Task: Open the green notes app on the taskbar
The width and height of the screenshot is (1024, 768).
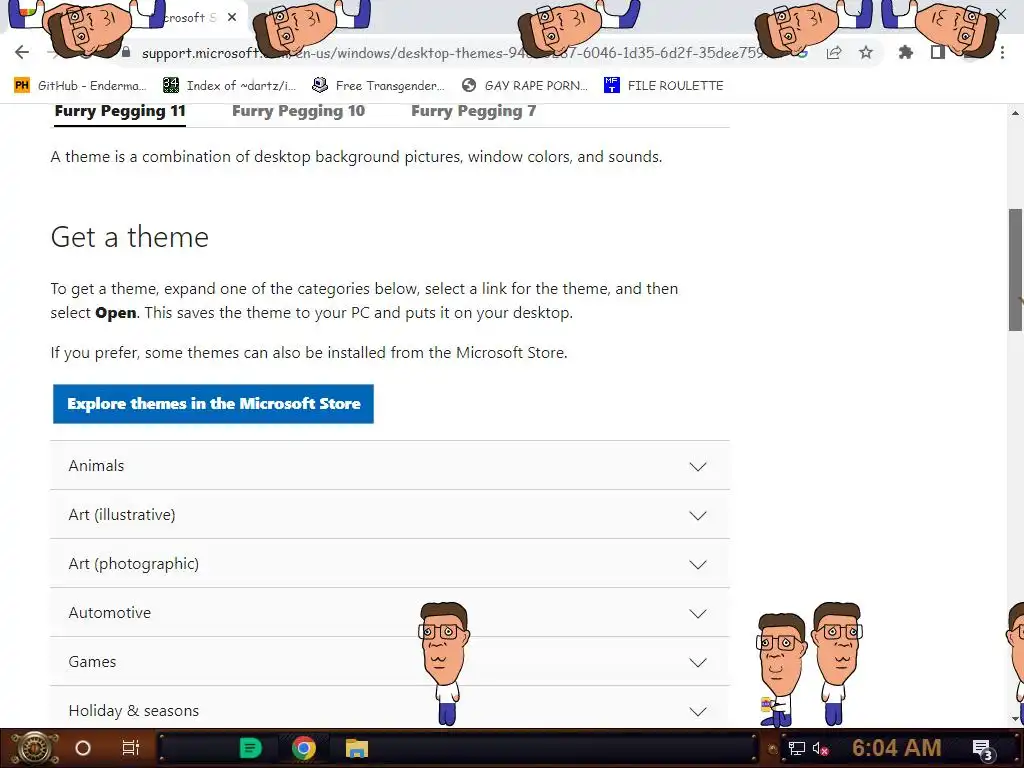Action: pyautogui.click(x=250, y=748)
